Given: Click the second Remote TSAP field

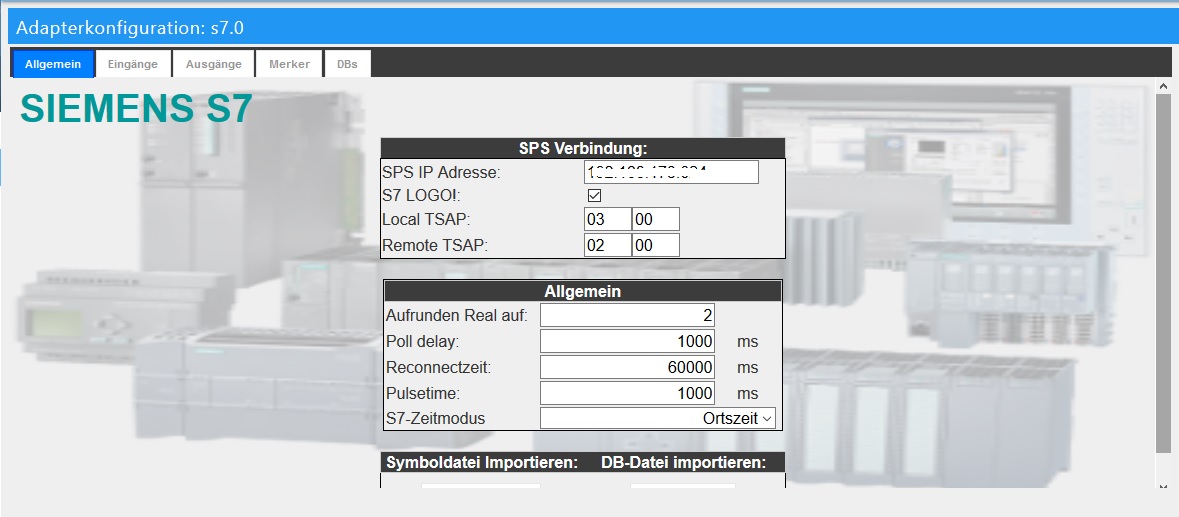Looking at the screenshot, I should tap(656, 245).
